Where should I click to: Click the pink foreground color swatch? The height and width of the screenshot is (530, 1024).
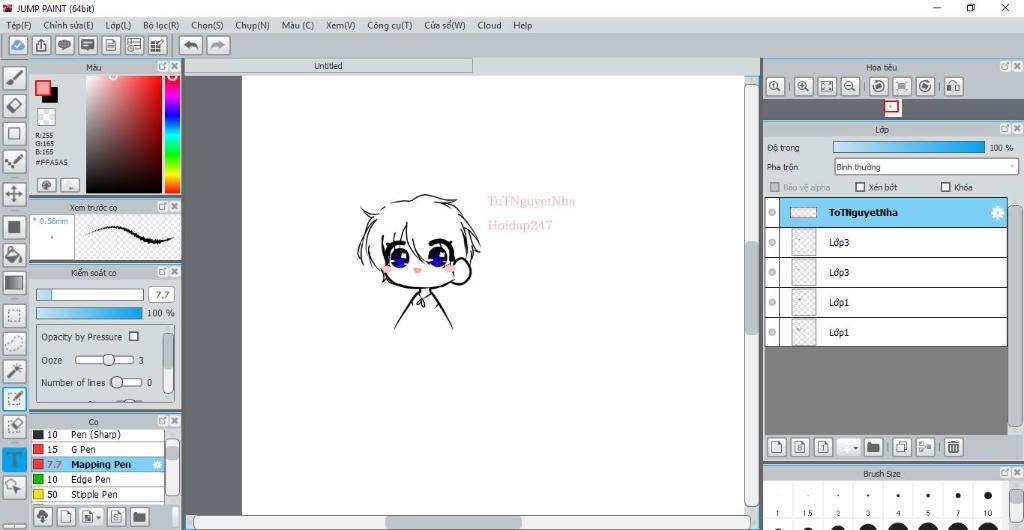tap(43, 88)
